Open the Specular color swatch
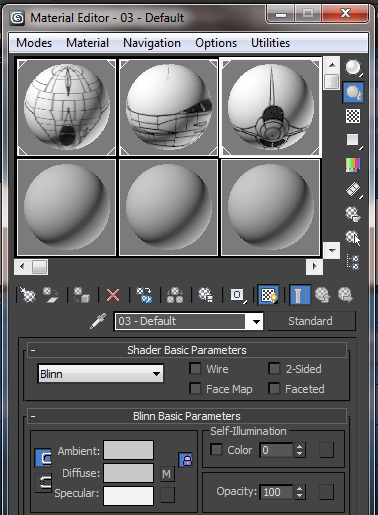 point(129,496)
